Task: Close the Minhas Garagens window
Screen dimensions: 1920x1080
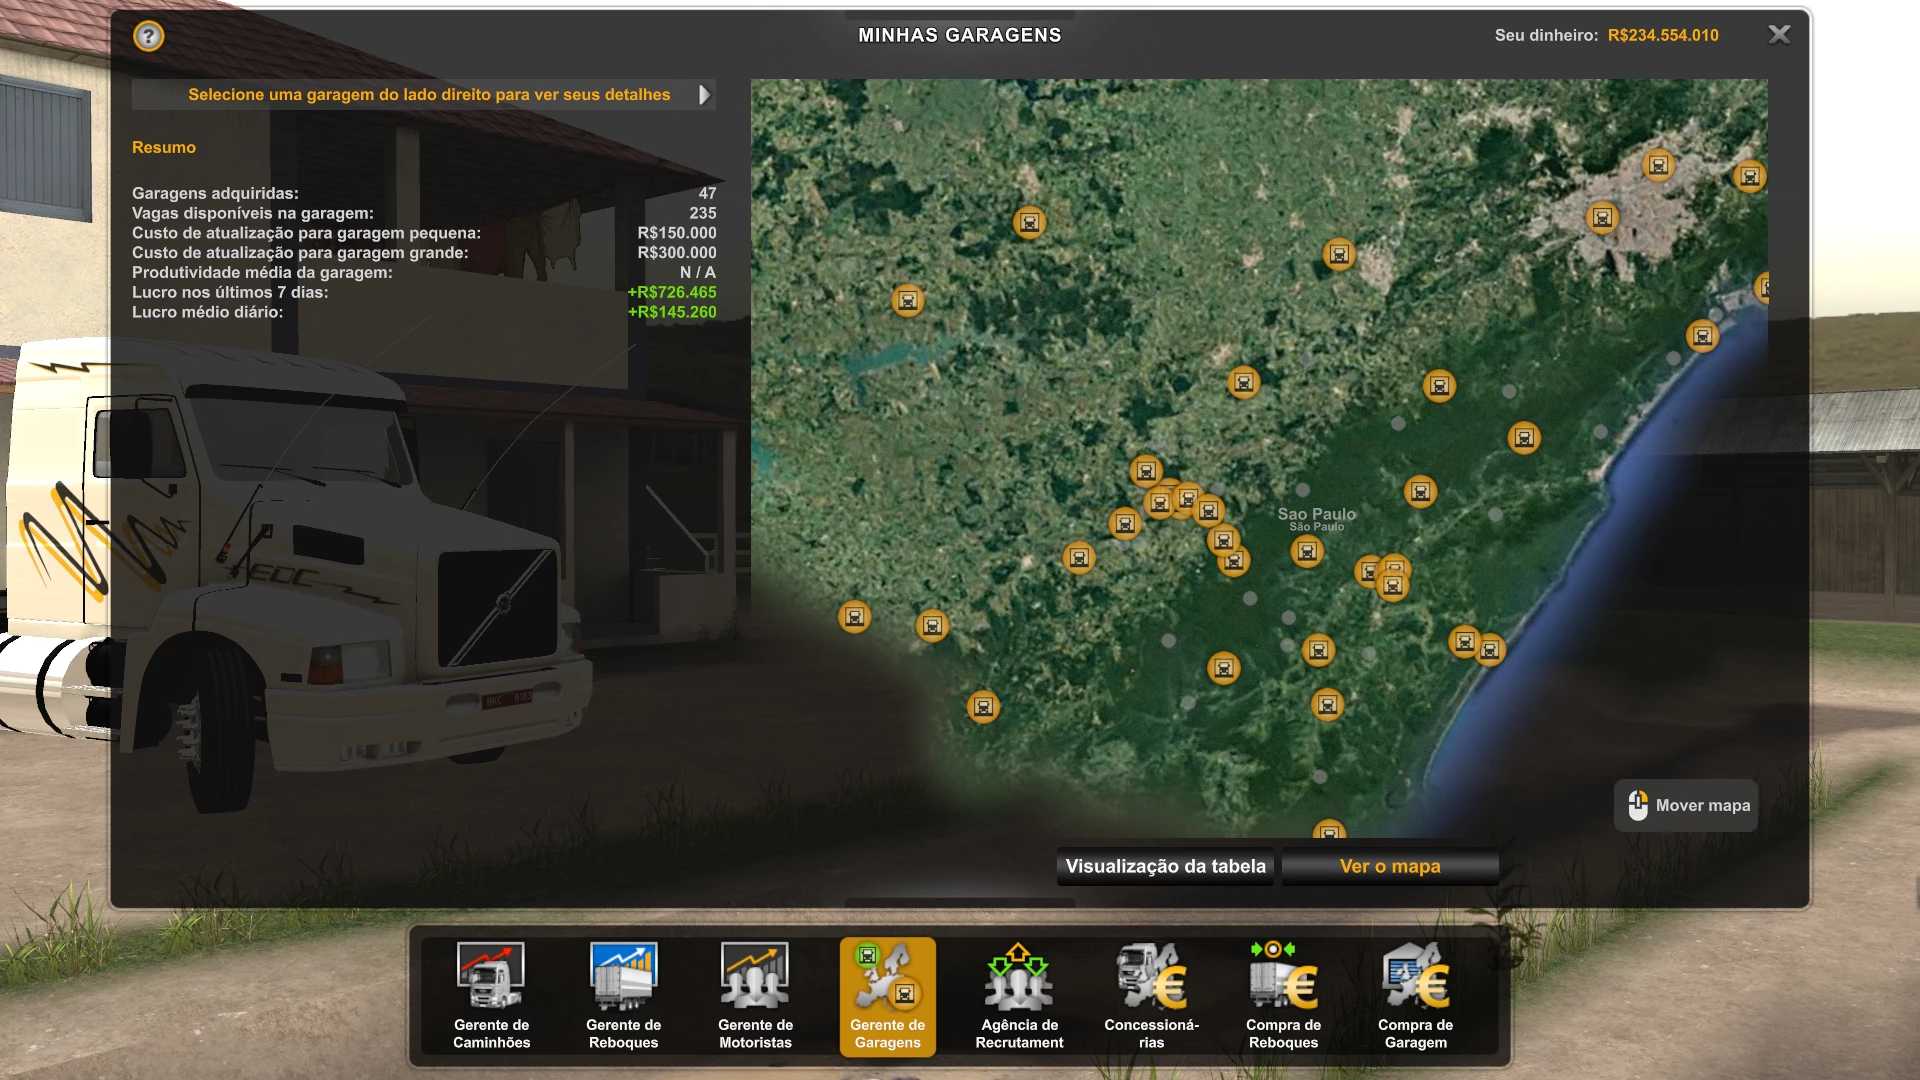Action: click(x=1779, y=35)
